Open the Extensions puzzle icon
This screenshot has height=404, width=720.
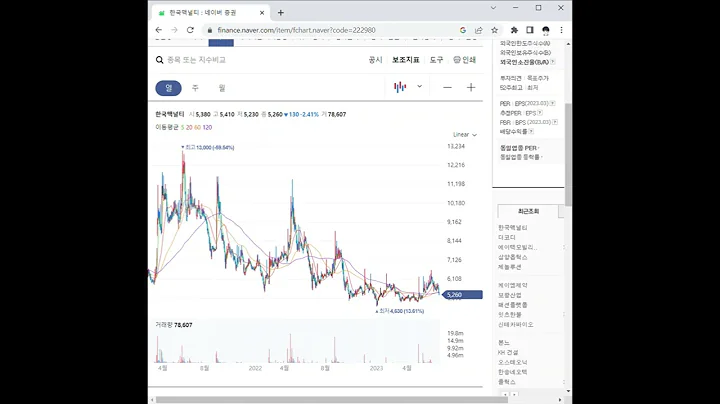(514, 30)
